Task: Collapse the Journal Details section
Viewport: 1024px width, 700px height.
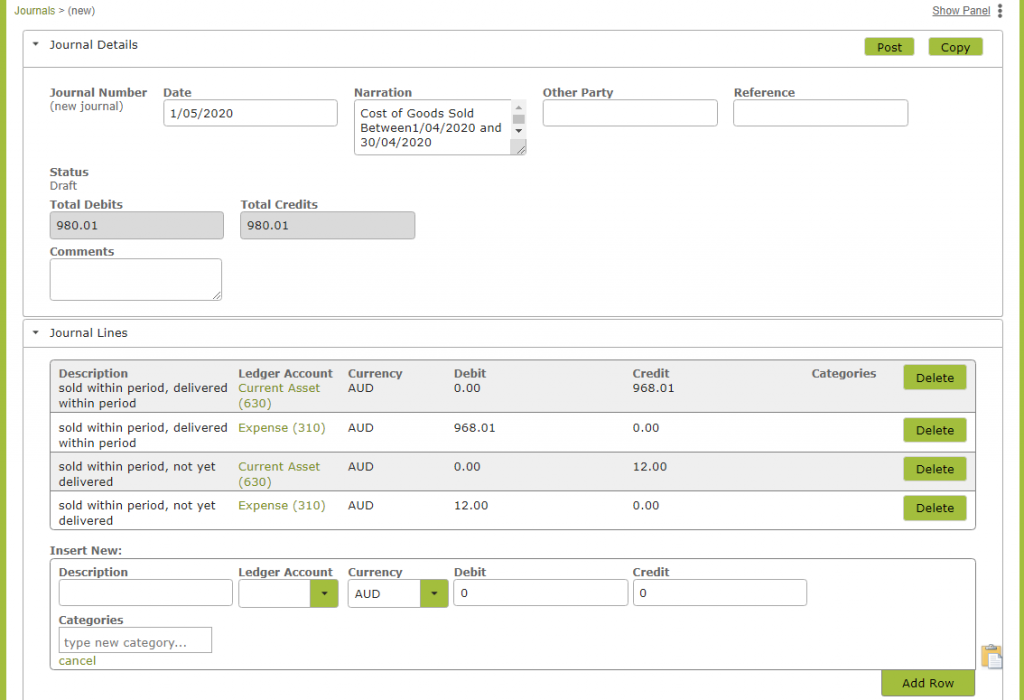Action: coord(33,44)
